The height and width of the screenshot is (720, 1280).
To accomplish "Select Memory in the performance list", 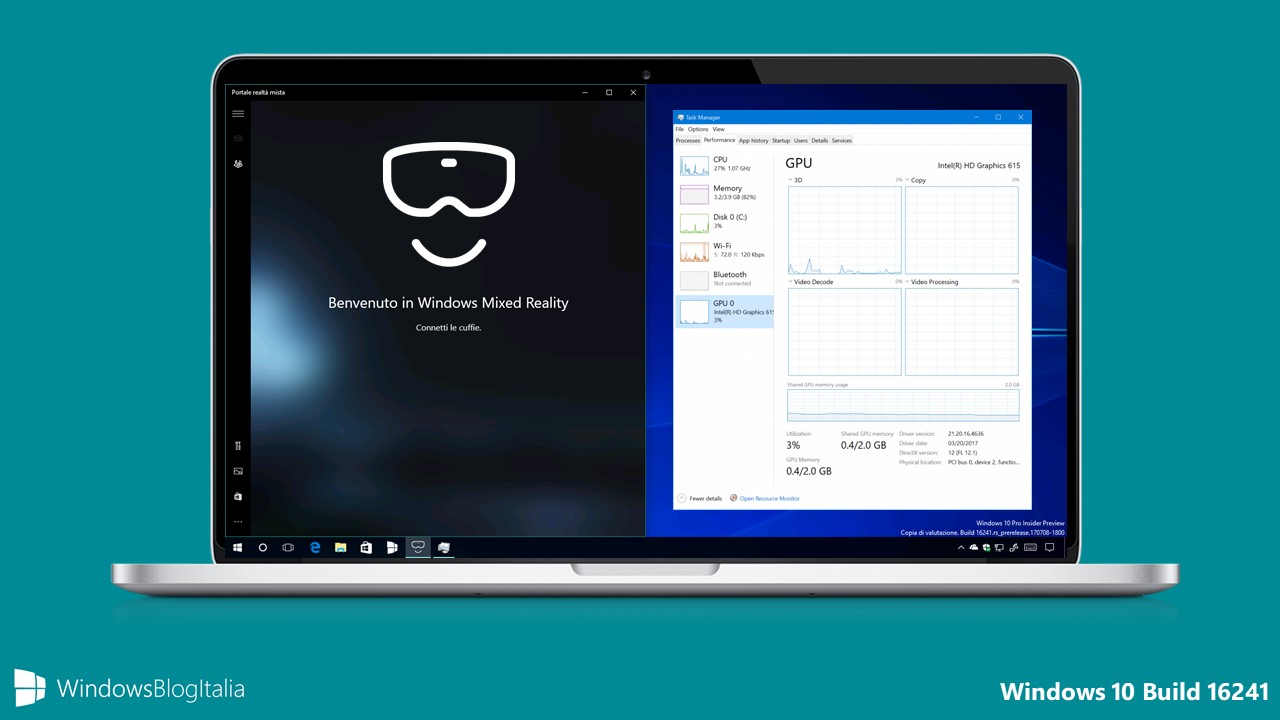I will [725, 193].
